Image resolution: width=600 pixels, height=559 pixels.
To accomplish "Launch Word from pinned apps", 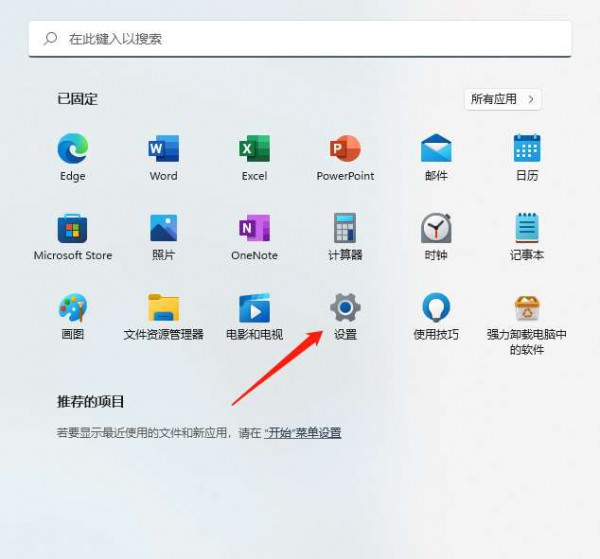I will pyautogui.click(x=163, y=148).
